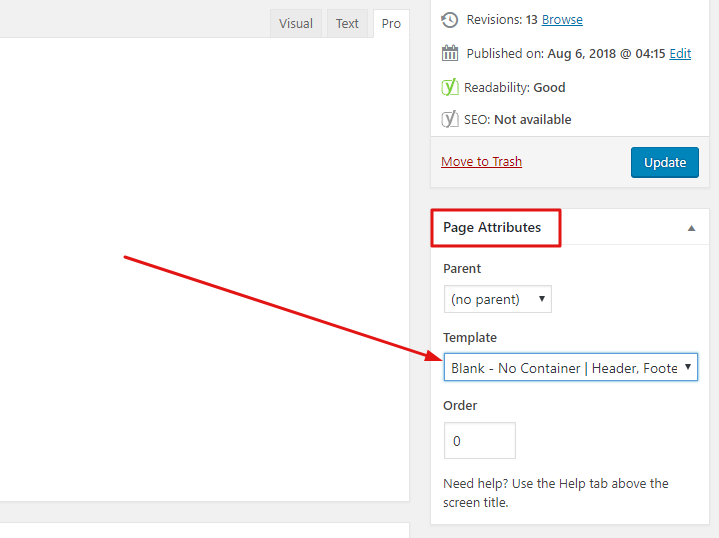
Task: Click the published date calendar icon
Action: tap(450, 54)
